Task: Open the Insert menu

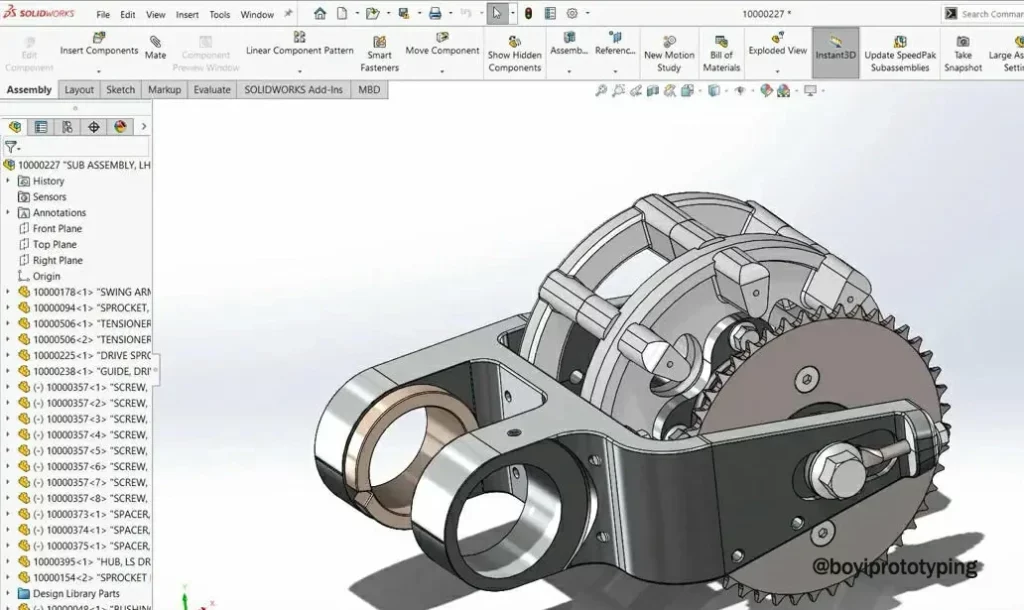Action: point(187,14)
